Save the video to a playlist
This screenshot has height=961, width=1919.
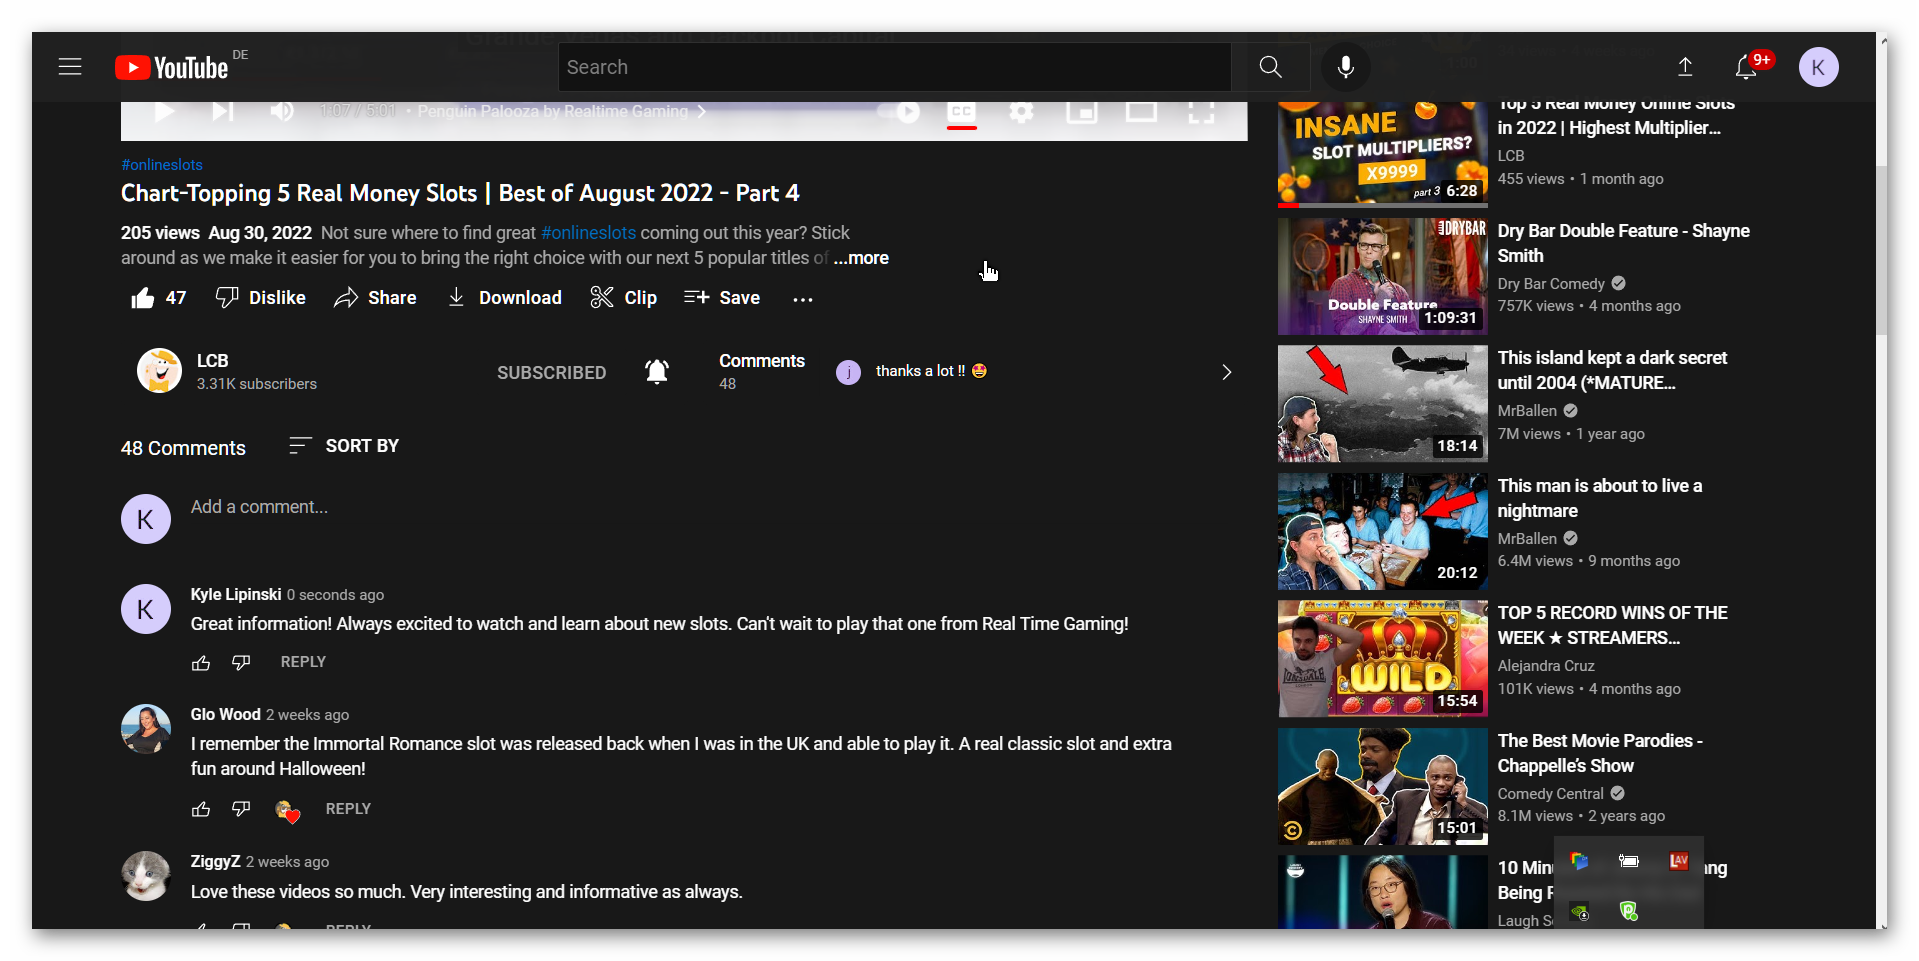pyautogui.click(x=722, y=298)
